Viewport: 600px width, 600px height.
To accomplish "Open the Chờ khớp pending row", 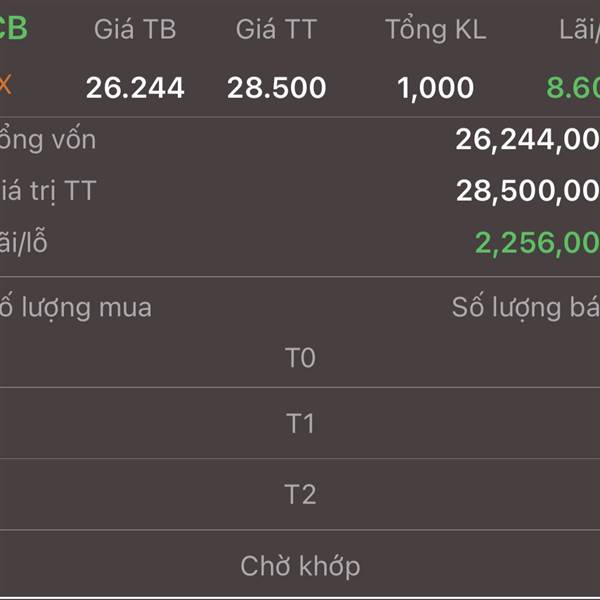I will 300,566.
